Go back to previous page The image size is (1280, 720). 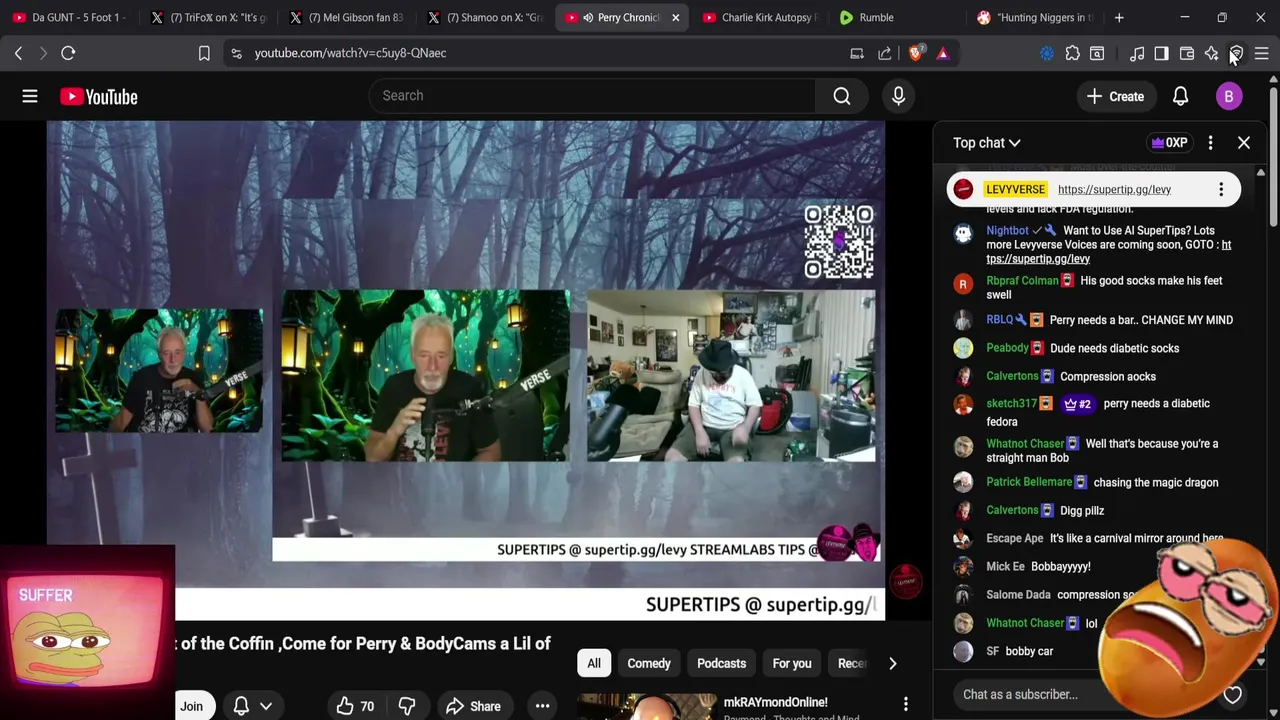(18, 53)
